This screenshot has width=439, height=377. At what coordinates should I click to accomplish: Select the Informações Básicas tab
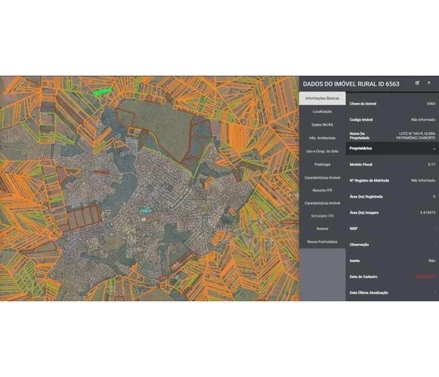click(322, 98)
